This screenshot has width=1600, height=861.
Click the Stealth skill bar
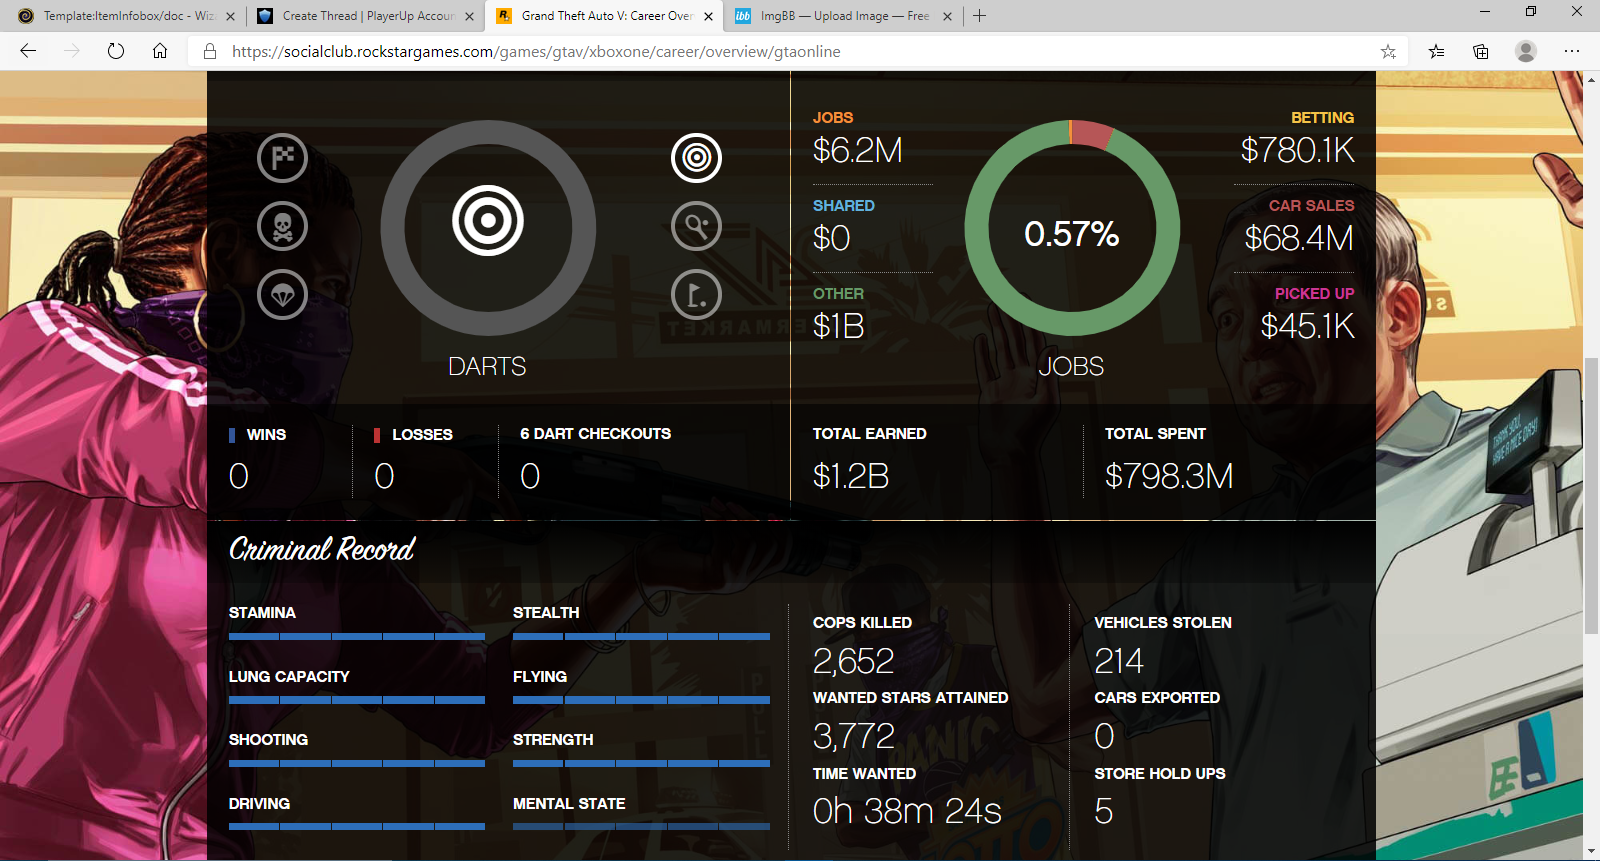coord(641,636)
